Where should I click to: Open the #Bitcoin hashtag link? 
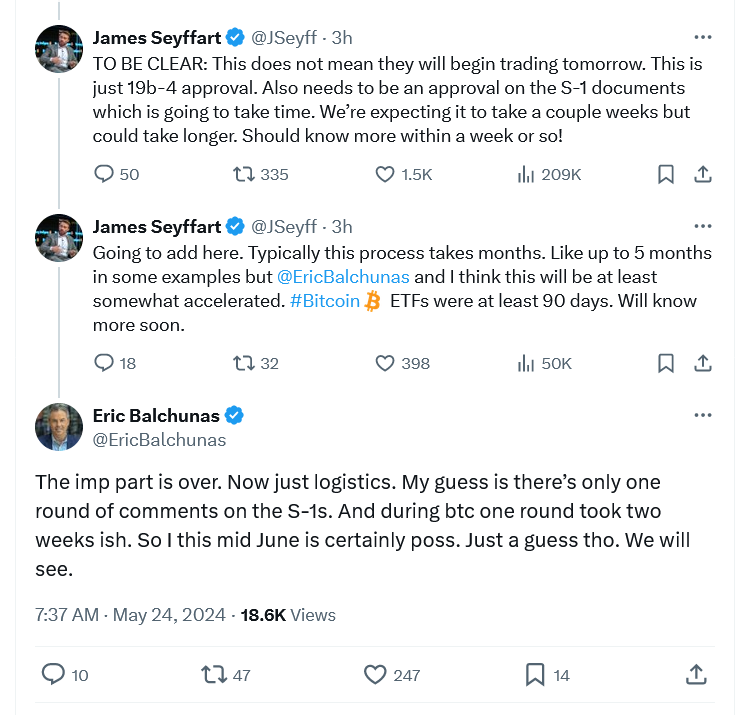click(x=325, y=301)
